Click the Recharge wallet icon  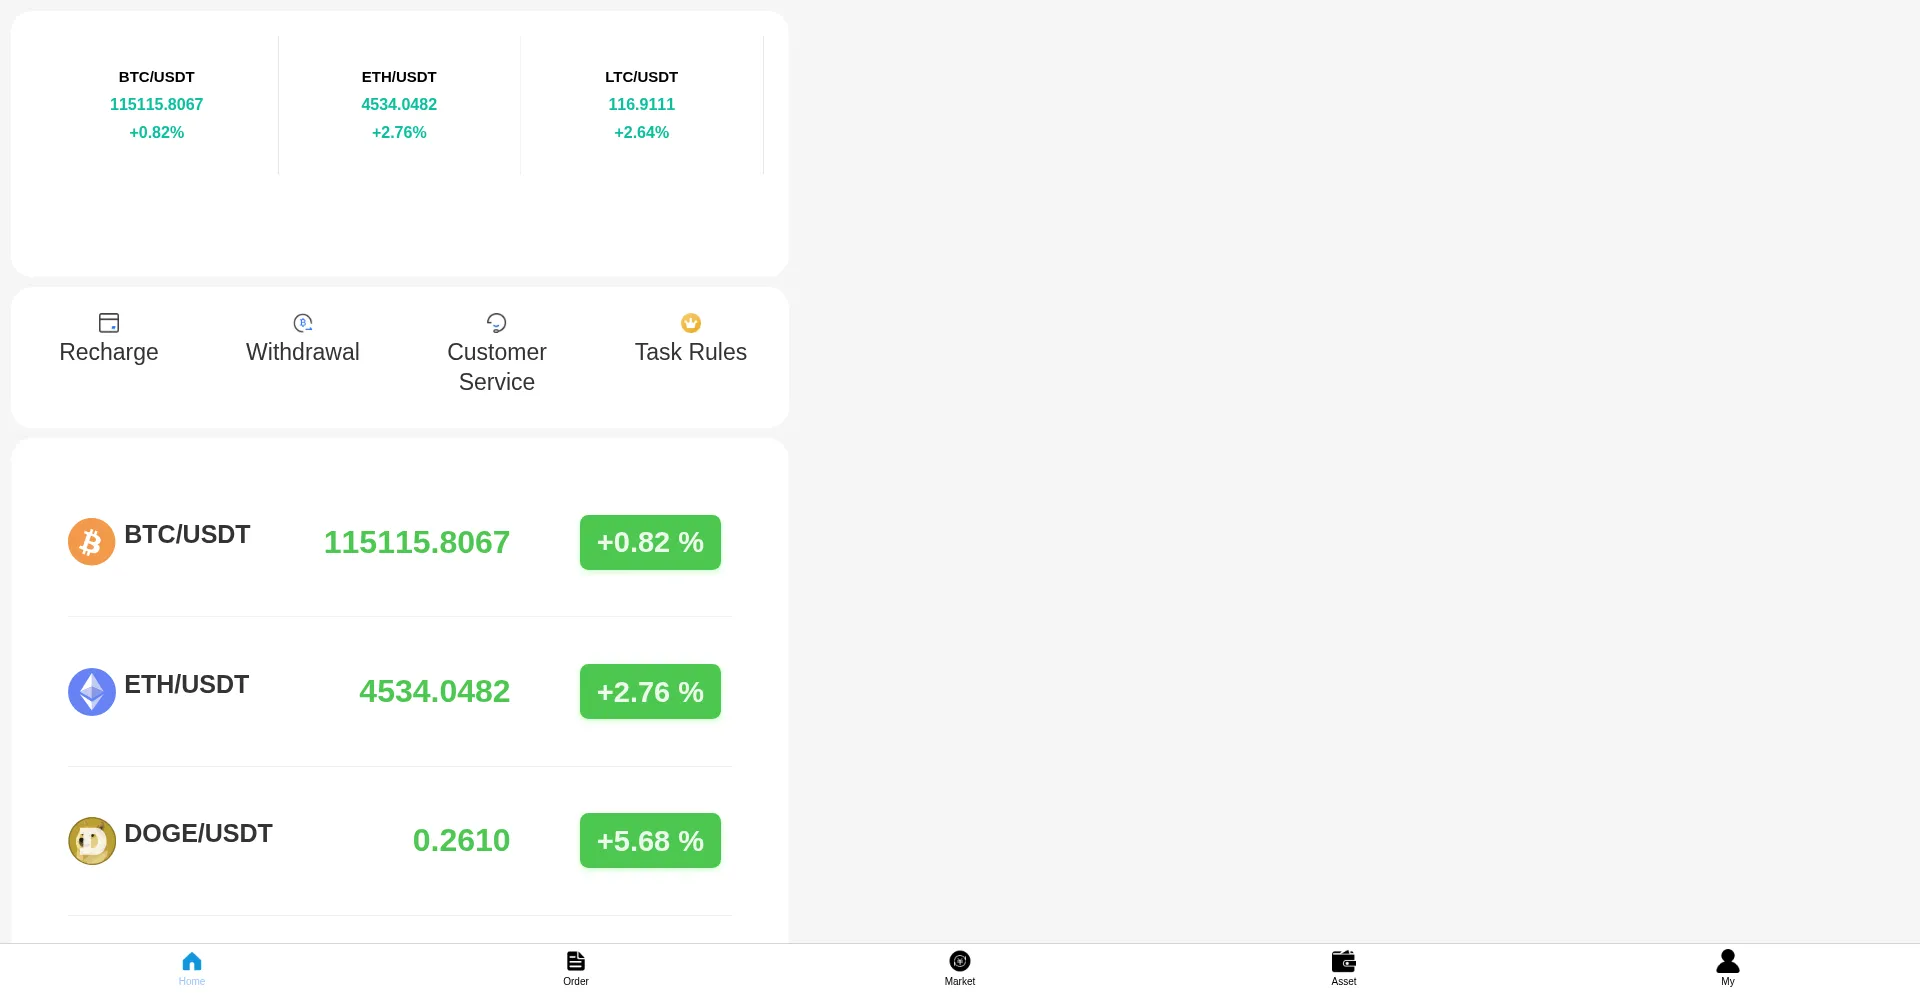pos(109,323)
